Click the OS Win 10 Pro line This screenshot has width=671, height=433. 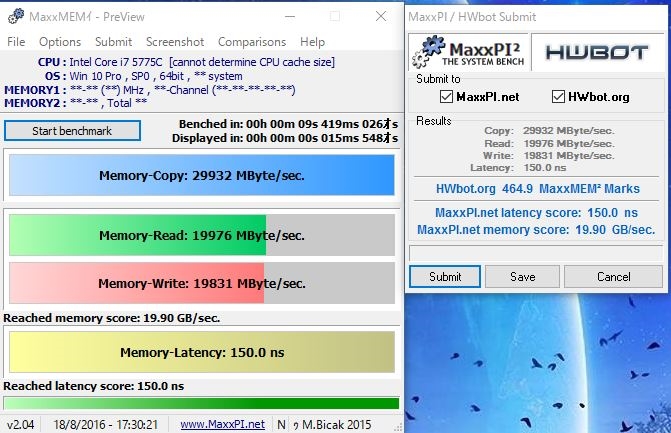coord(144,76)
